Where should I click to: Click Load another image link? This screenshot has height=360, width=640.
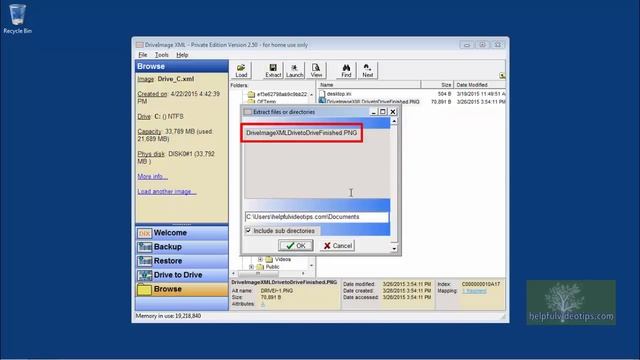[x=167, y=191]
